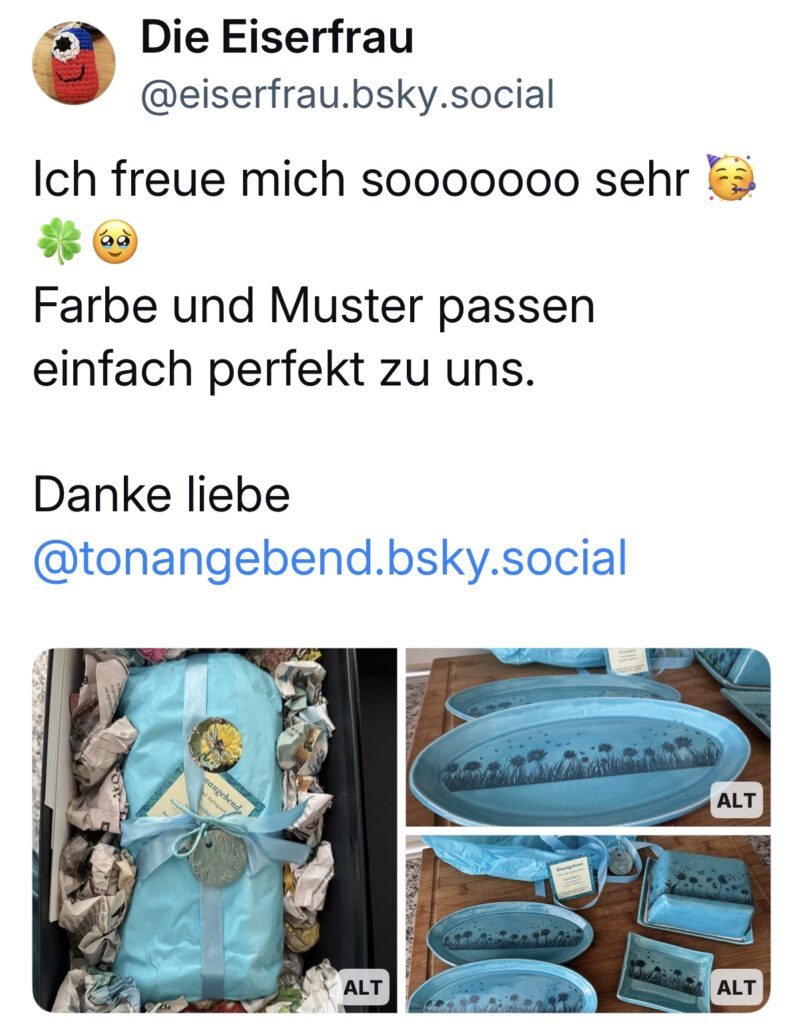Open the photo of multiple turquoise dishes
The image size is (803, 1024).
(x=588, y=923)
